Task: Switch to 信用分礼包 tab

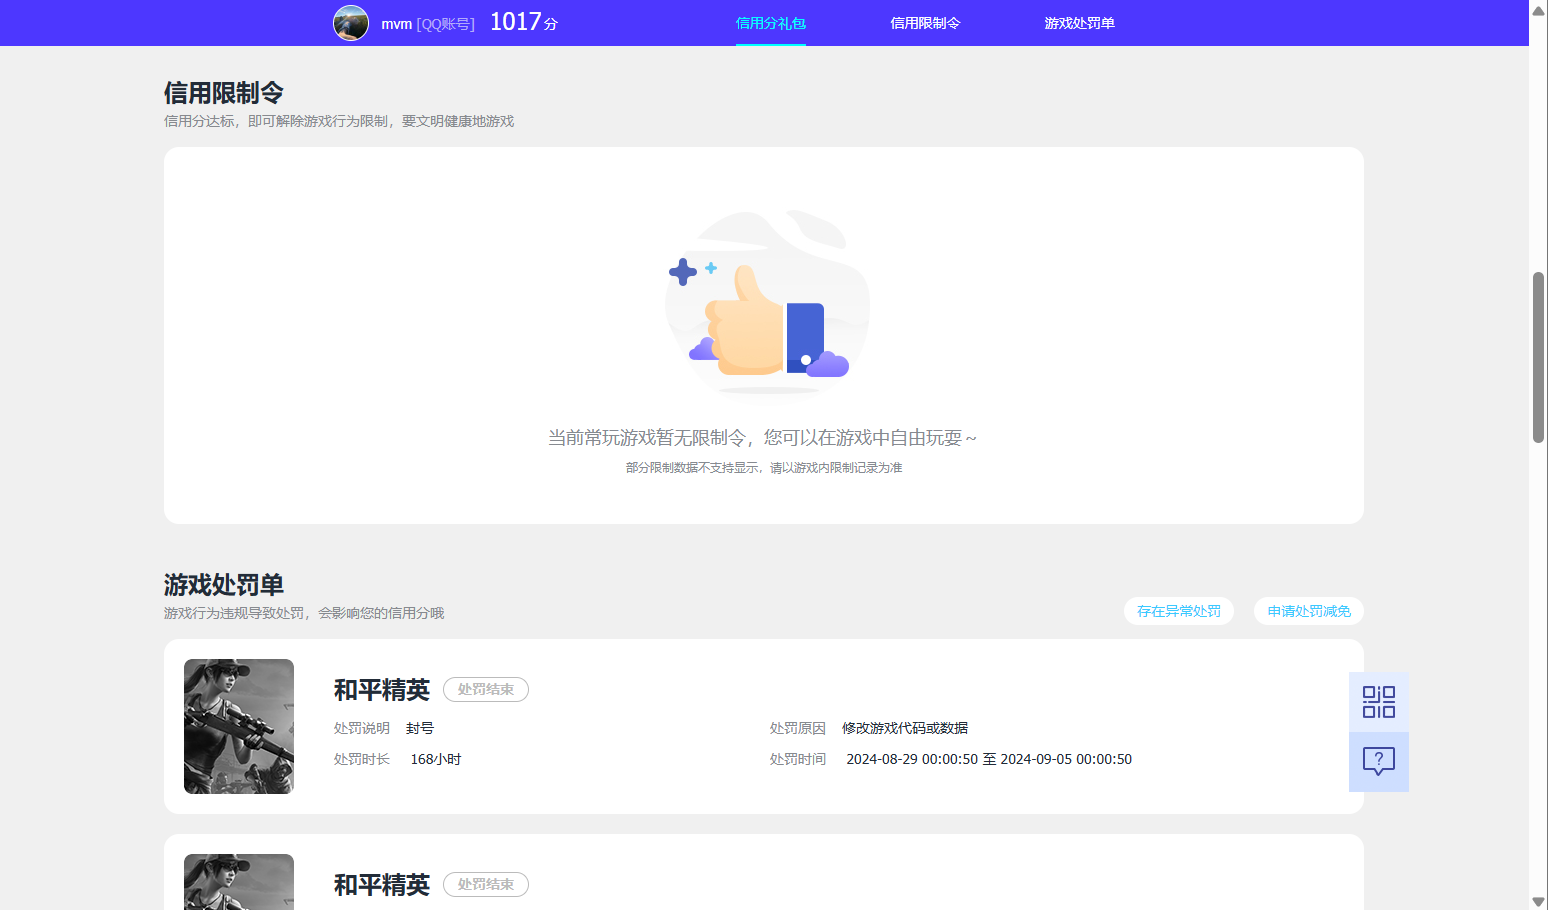Action: click(x=771, y=23)
